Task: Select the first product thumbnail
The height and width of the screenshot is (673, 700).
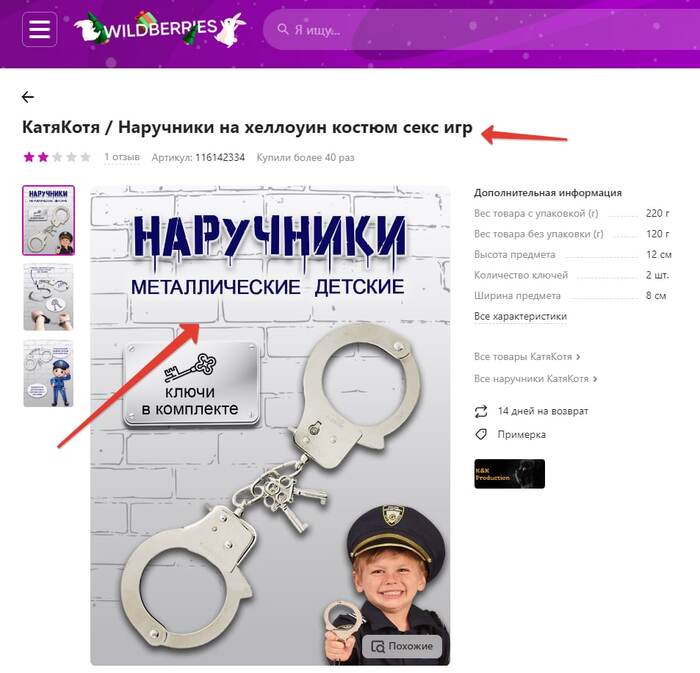Action: tap(49, 220)
